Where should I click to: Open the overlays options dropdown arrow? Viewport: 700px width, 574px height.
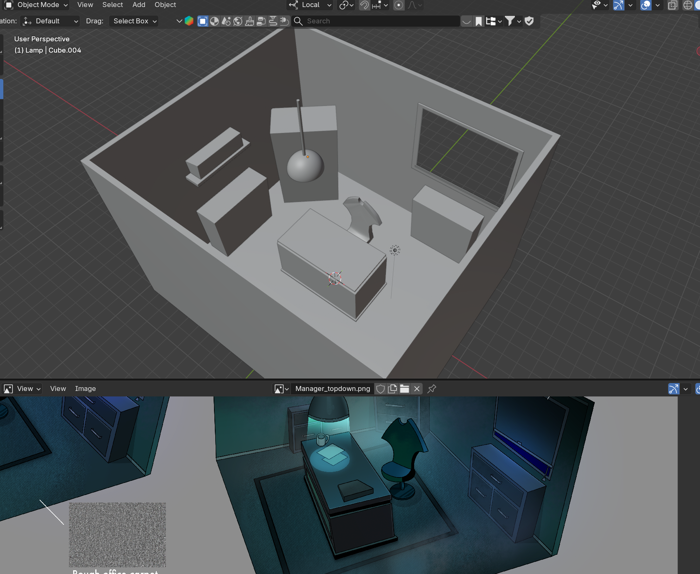pyautogui.click(x=658, y=5)
